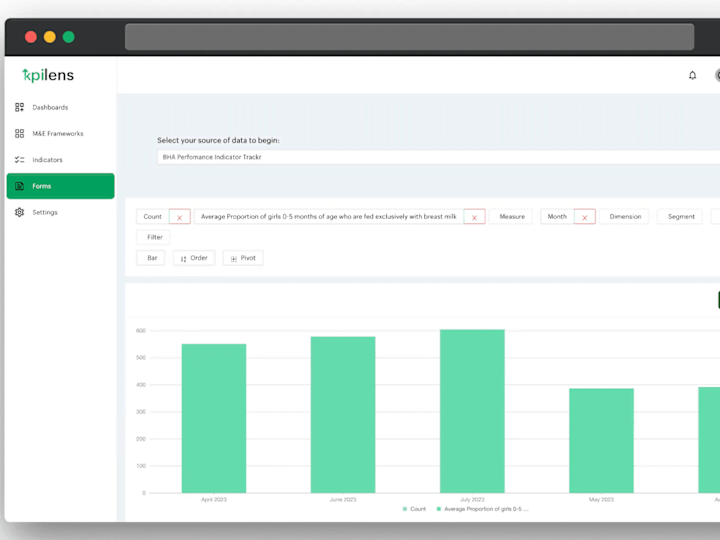The width and height of the screenshot is (720, 540).
Task: Click the July 2023 axis label
Action: [x=472, y=500]
